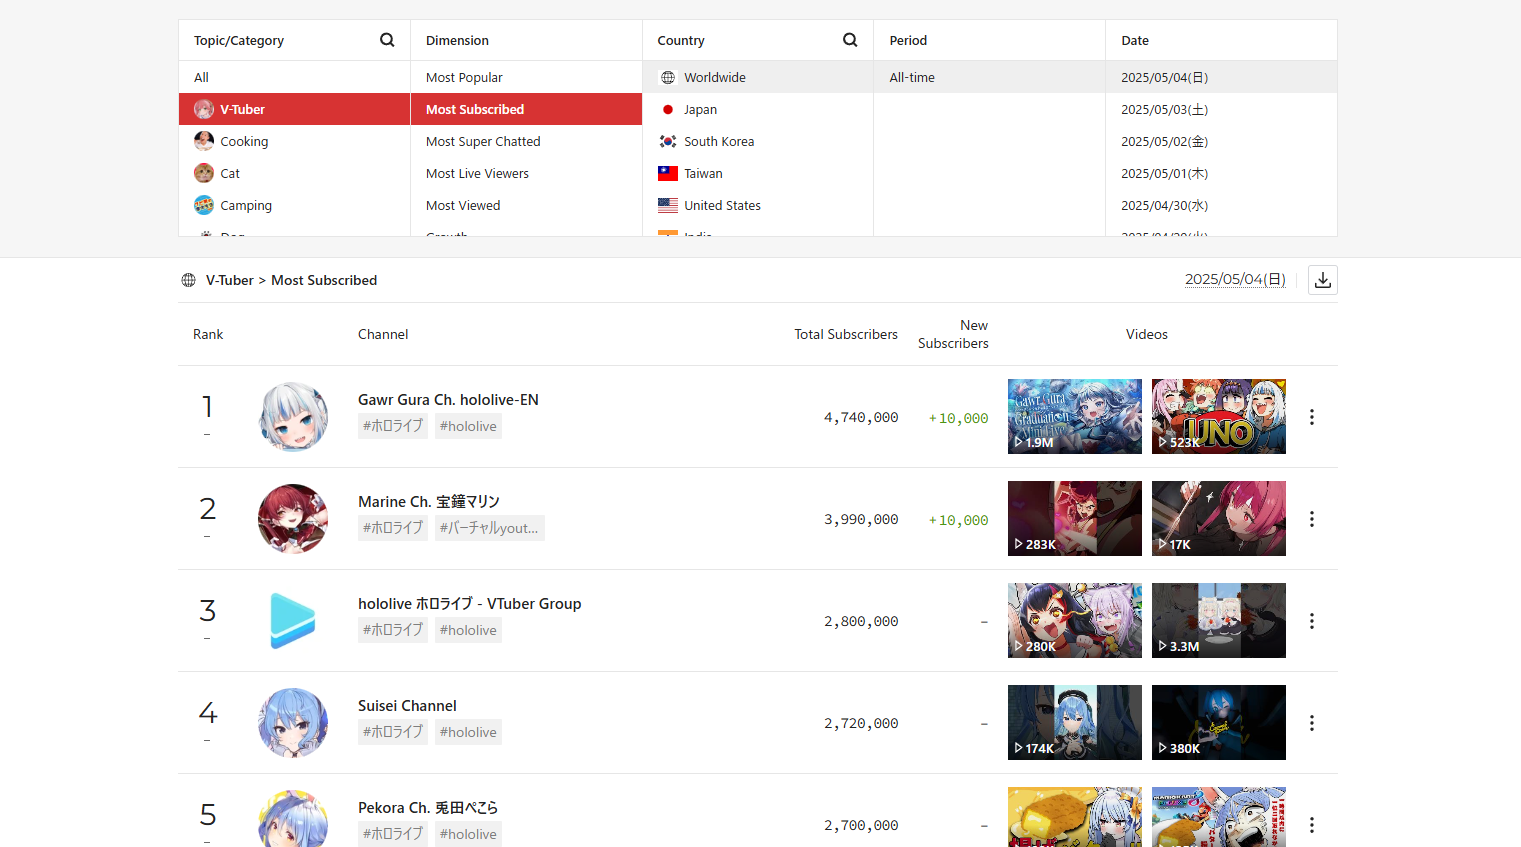Select United States country option

[758, 205]
